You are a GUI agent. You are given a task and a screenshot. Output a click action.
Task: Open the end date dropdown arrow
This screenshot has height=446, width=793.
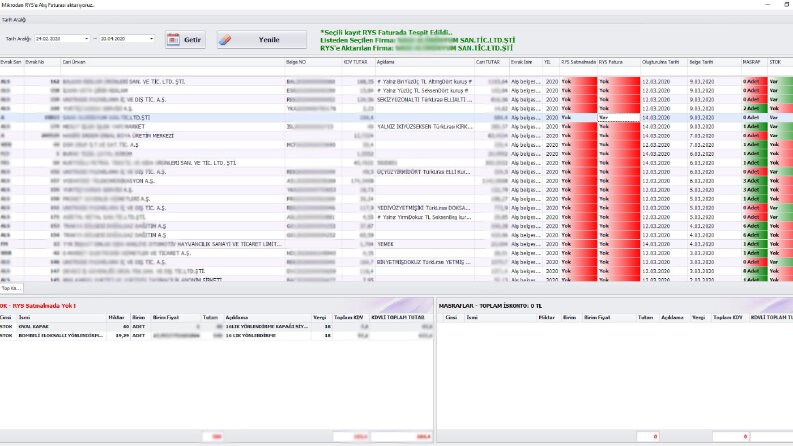(151, 38)
